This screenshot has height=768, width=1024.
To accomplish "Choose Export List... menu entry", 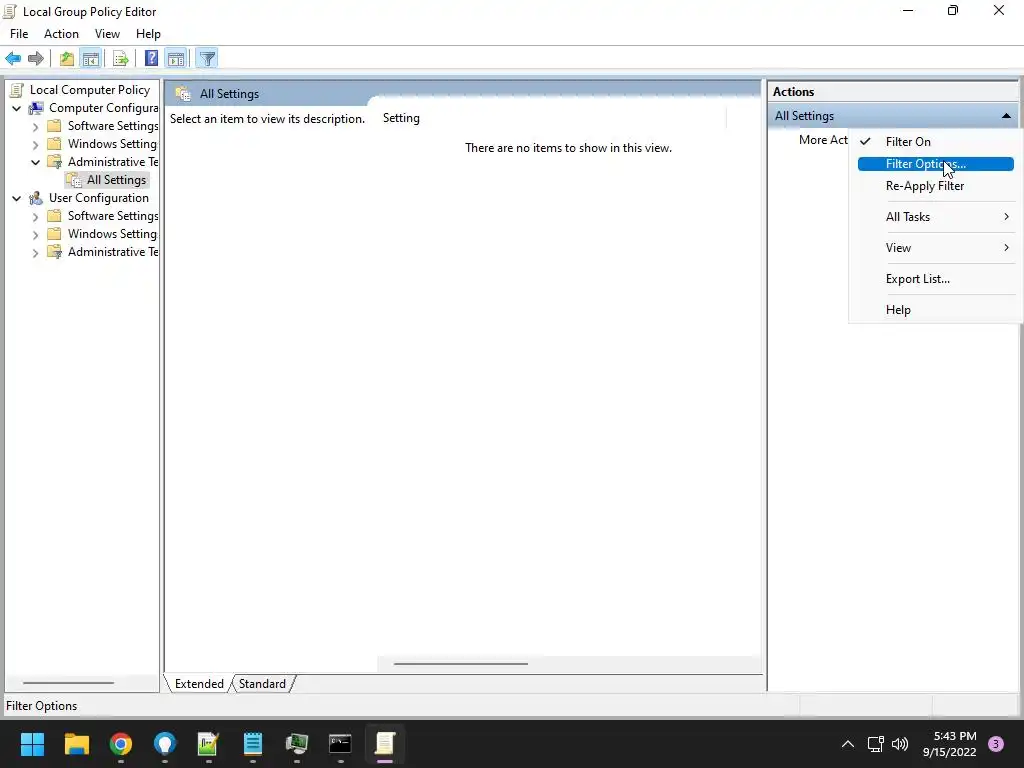I will pos(936,279).
